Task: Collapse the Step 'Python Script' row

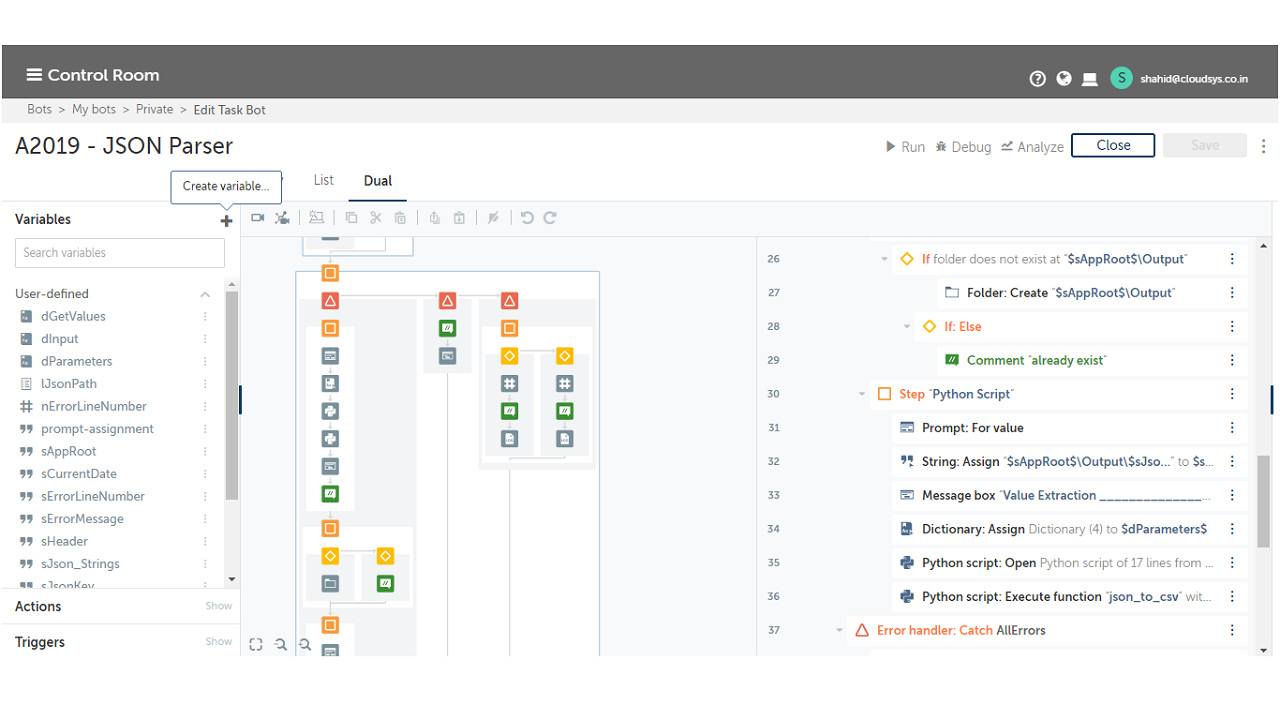Action: [862, 394]
